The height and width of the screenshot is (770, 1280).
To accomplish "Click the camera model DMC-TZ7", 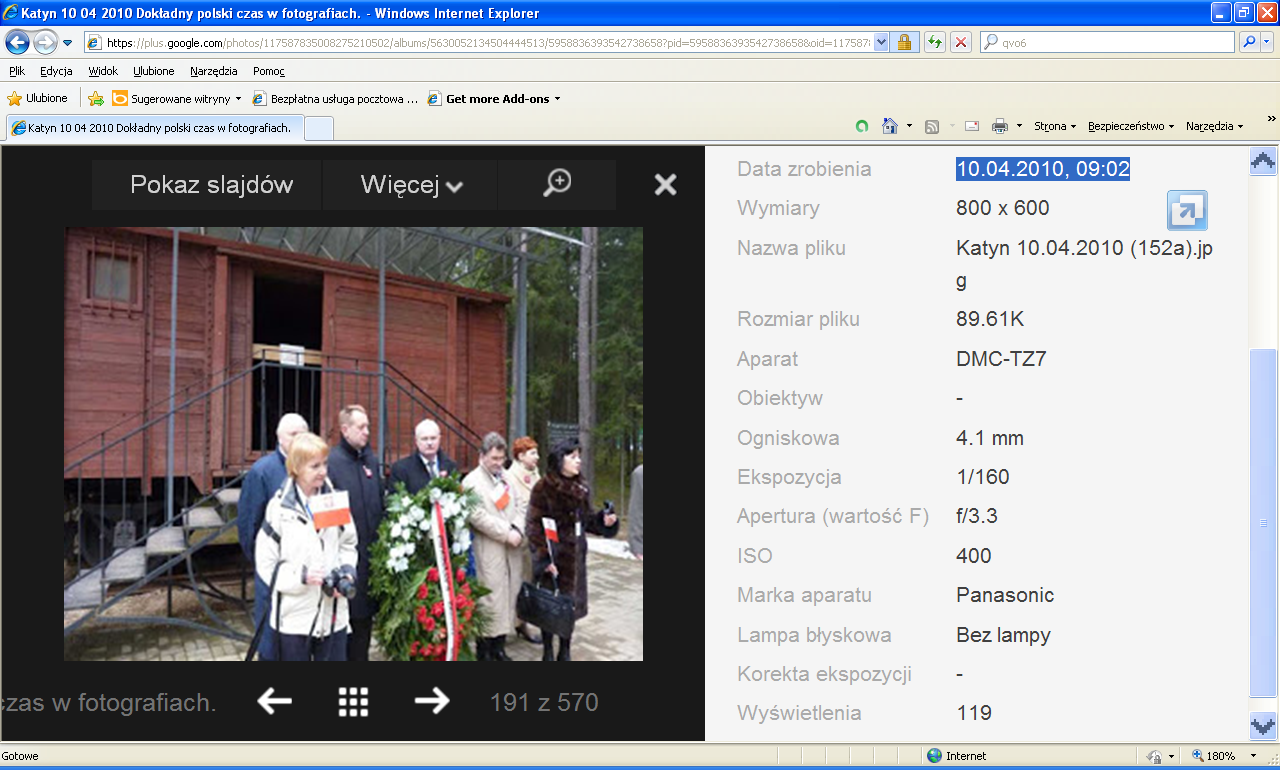I will pyautogui.click(x=1001, y=359).
